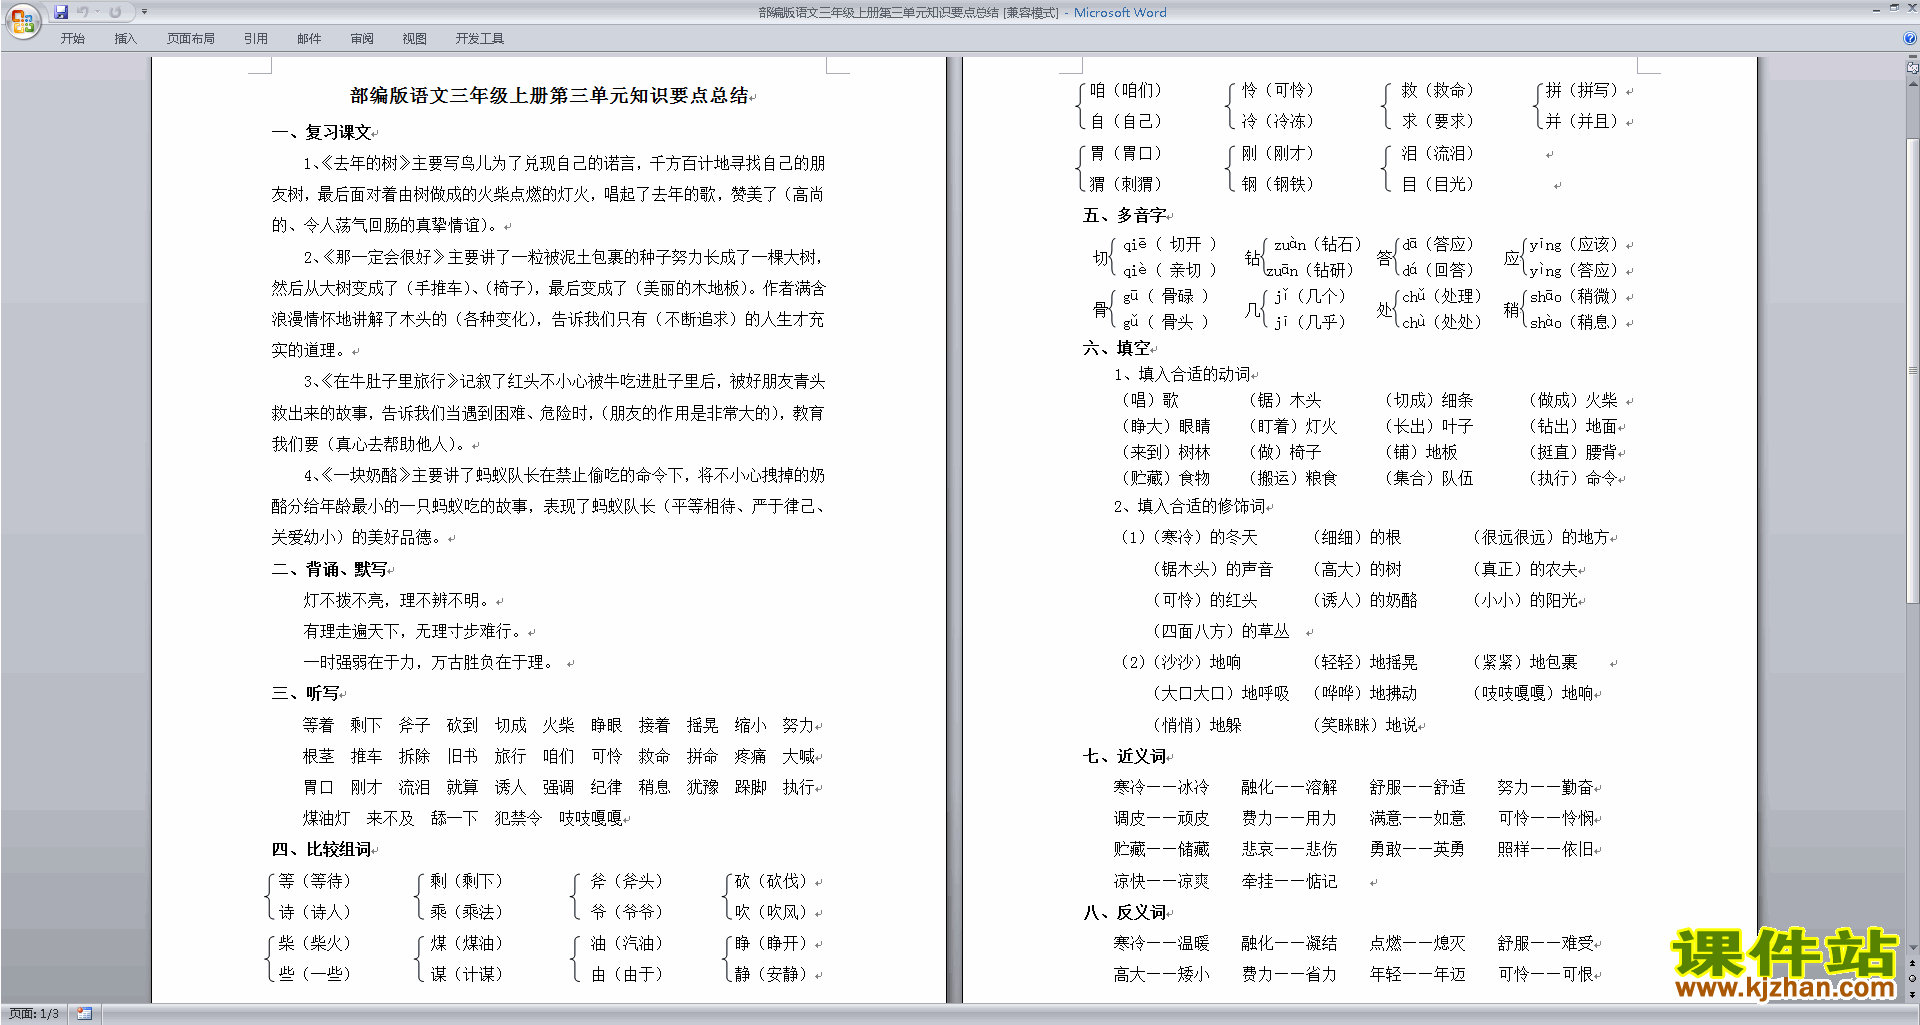This screenshot has width=1920, height=1025.
Task: Click the 页面: 1/3 page indicator
Action: pos(34,1014)
